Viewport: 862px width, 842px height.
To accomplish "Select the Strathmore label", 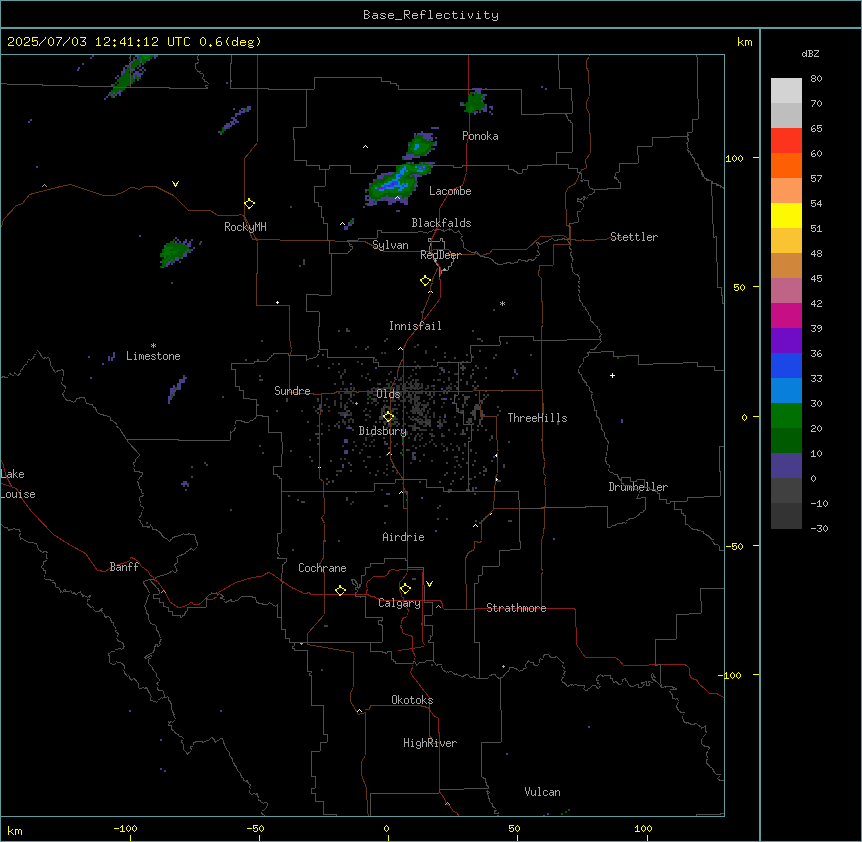I will tap(516, 608).
